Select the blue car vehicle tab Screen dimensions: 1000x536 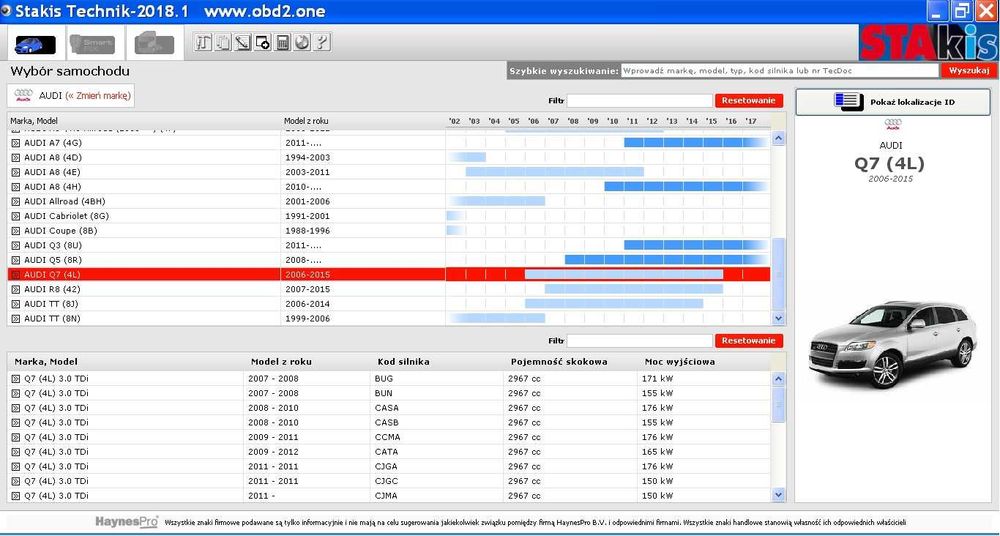pyautogui.click(x=34, y=44)
